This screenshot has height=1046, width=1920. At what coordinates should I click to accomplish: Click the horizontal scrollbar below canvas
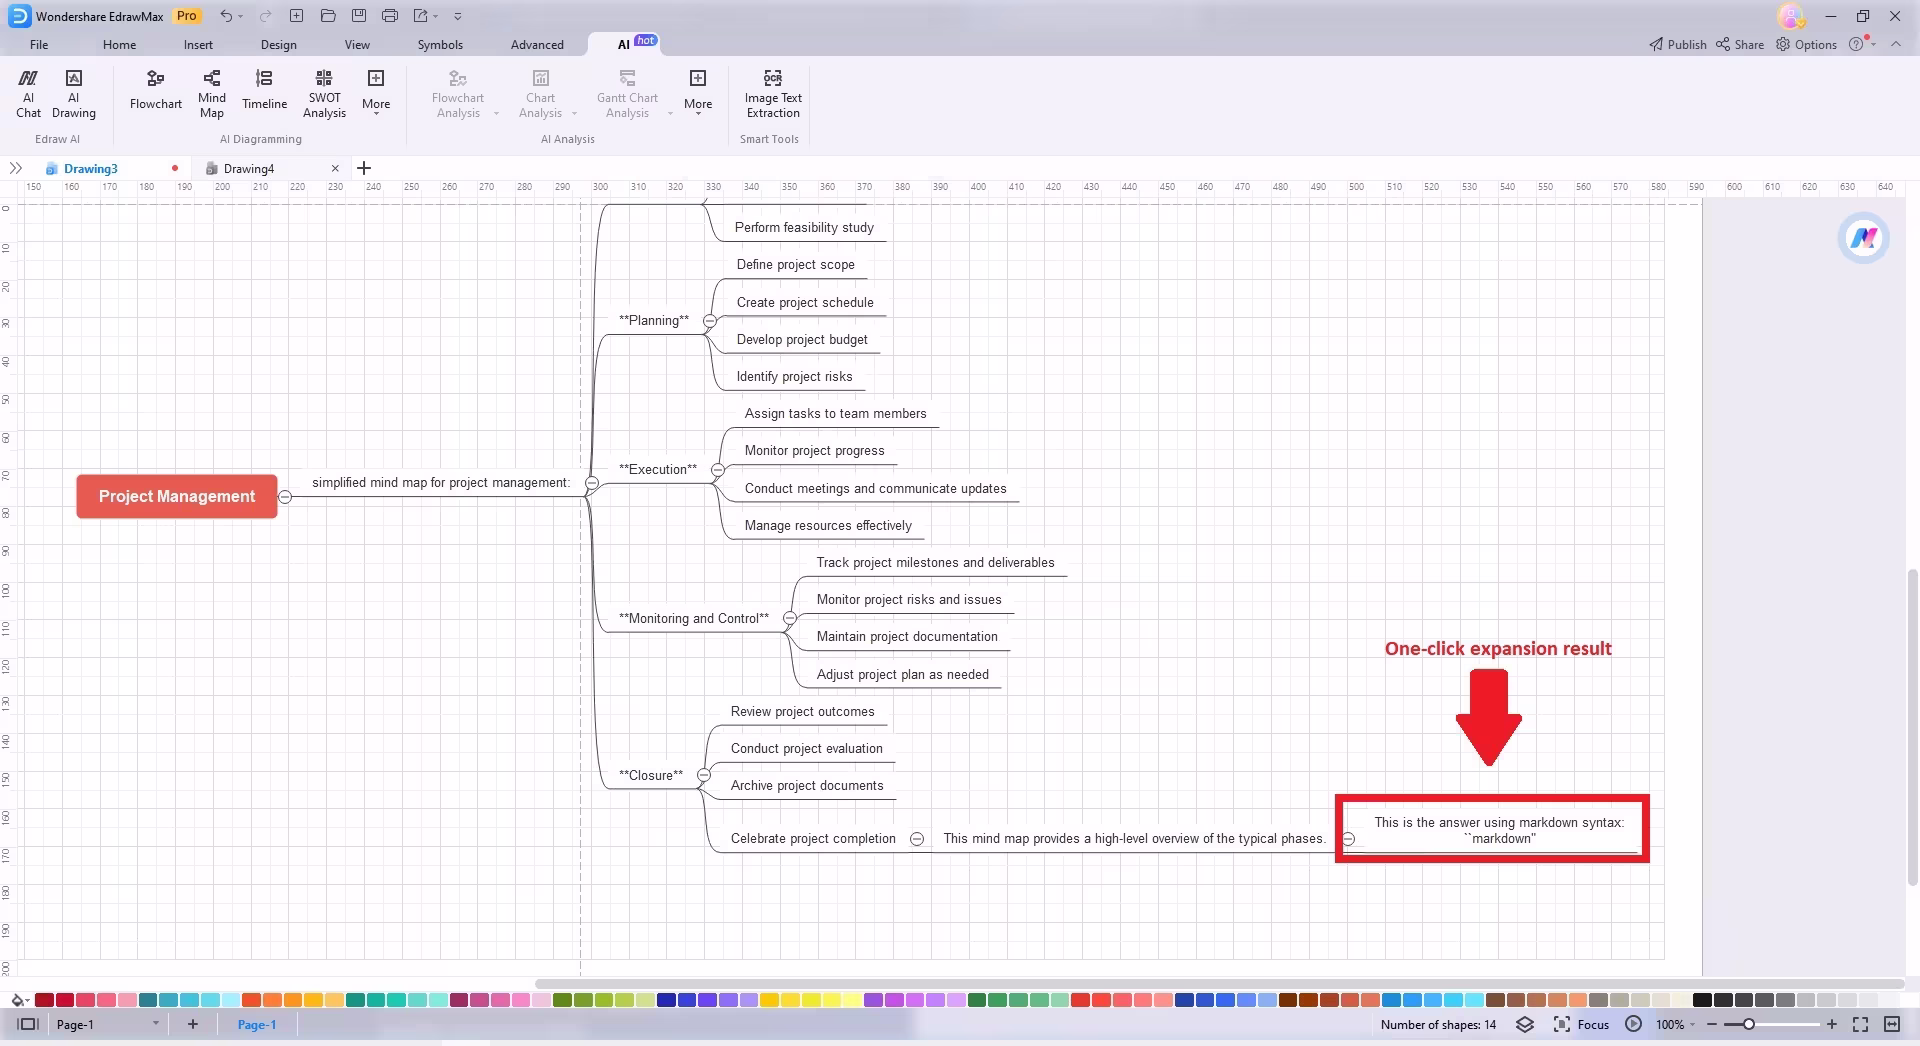pyautogui.click(x=1218, y=984)
